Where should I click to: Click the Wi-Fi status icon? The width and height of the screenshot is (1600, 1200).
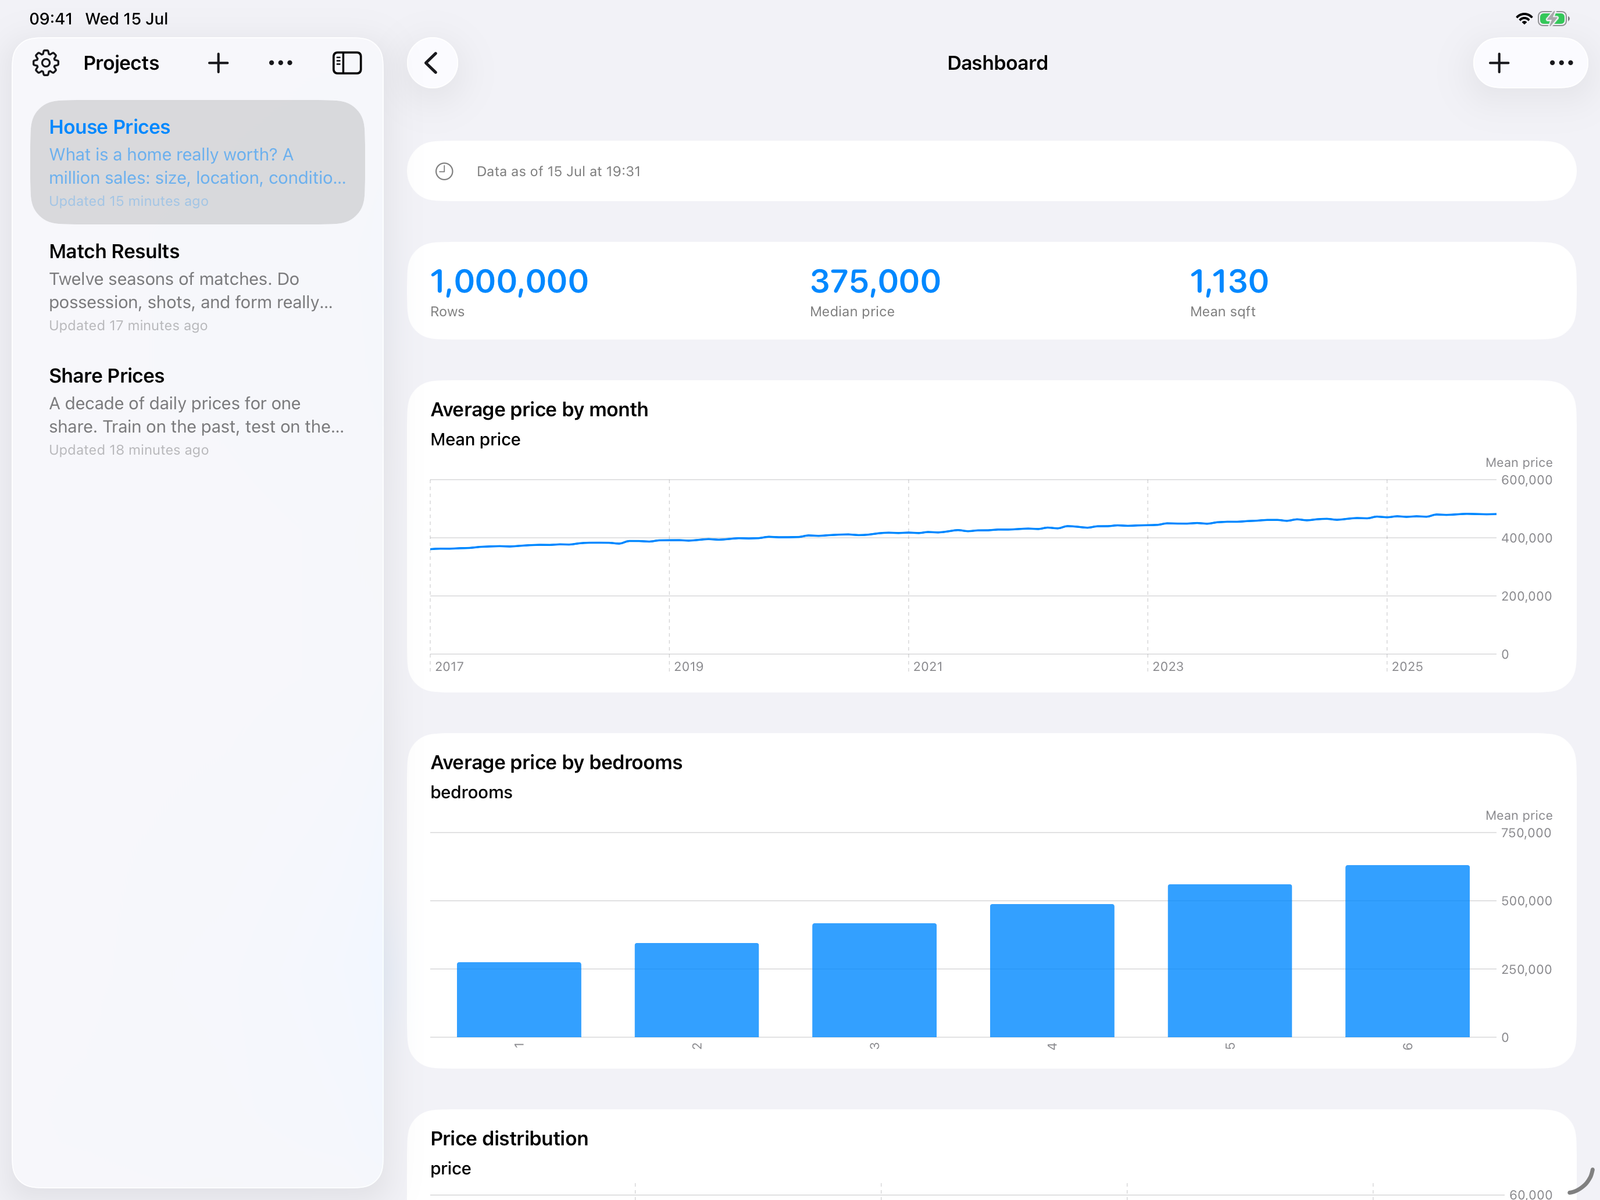click(1524, 18)
